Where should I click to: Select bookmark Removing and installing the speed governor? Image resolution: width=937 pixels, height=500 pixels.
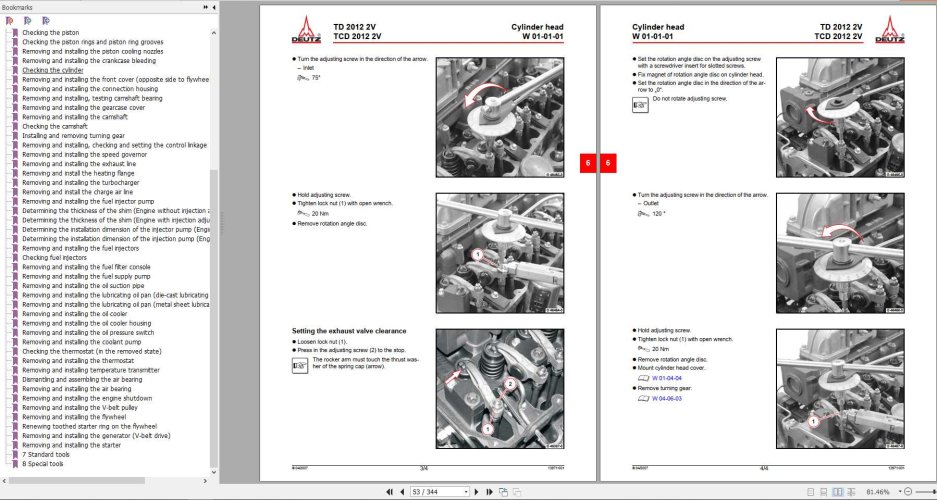(84, 154)
